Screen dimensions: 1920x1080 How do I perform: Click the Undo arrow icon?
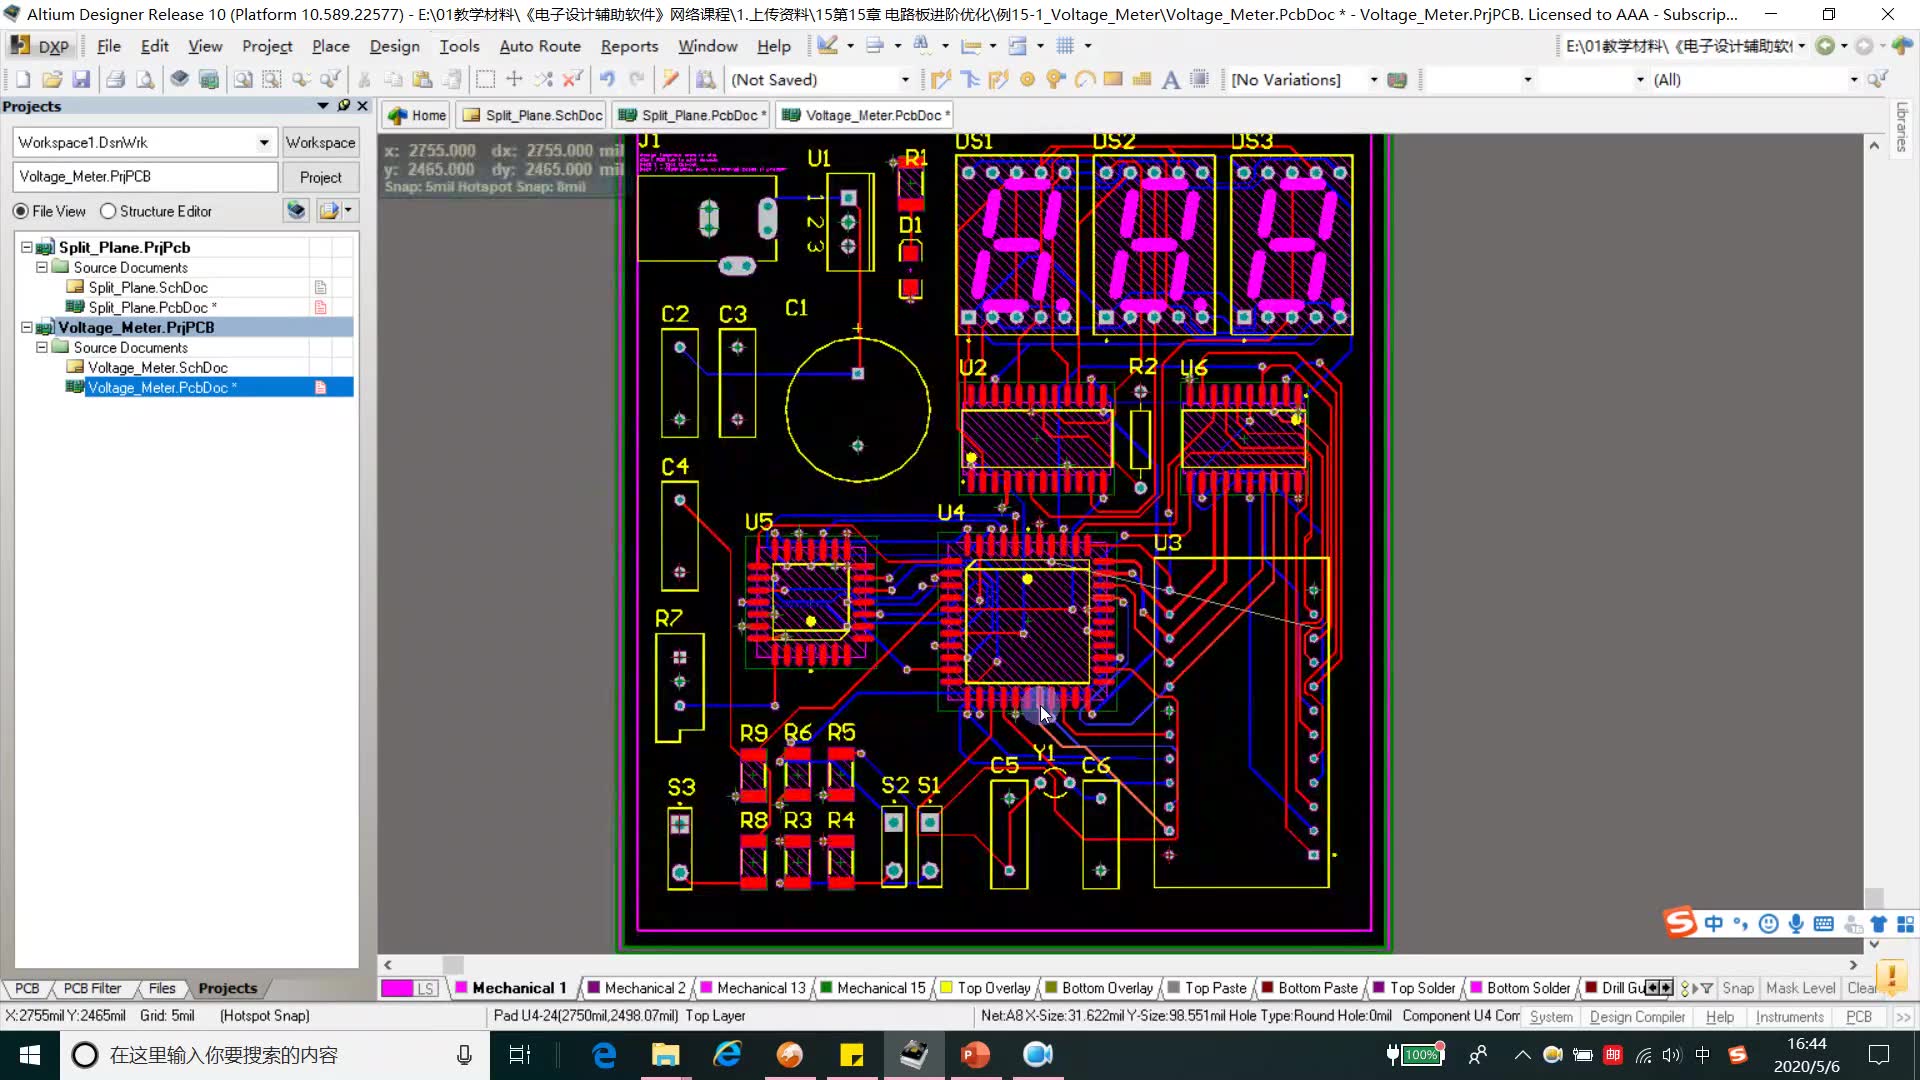tap(607, 80)
